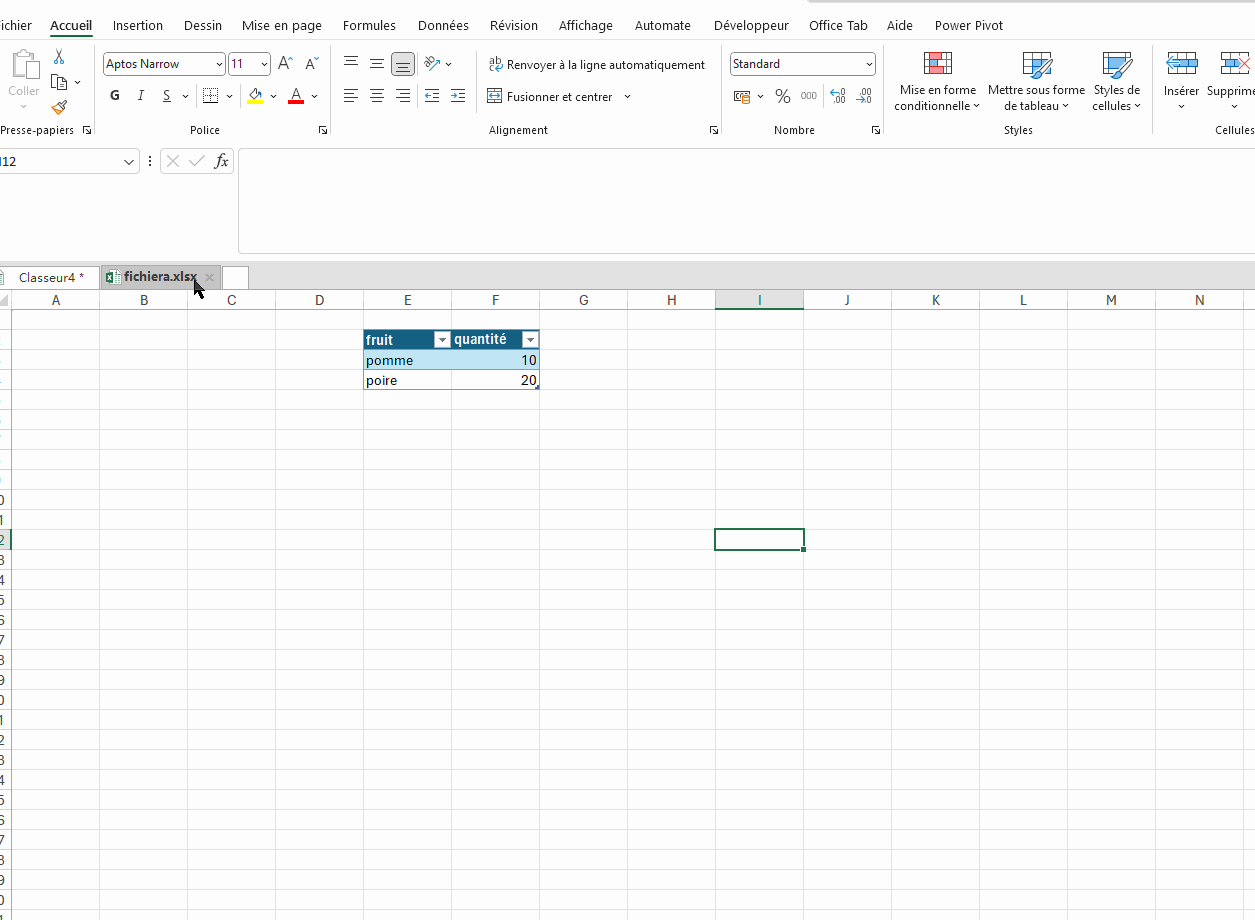
Task: Open the quantité column filter dropdown
Action: 530,340
